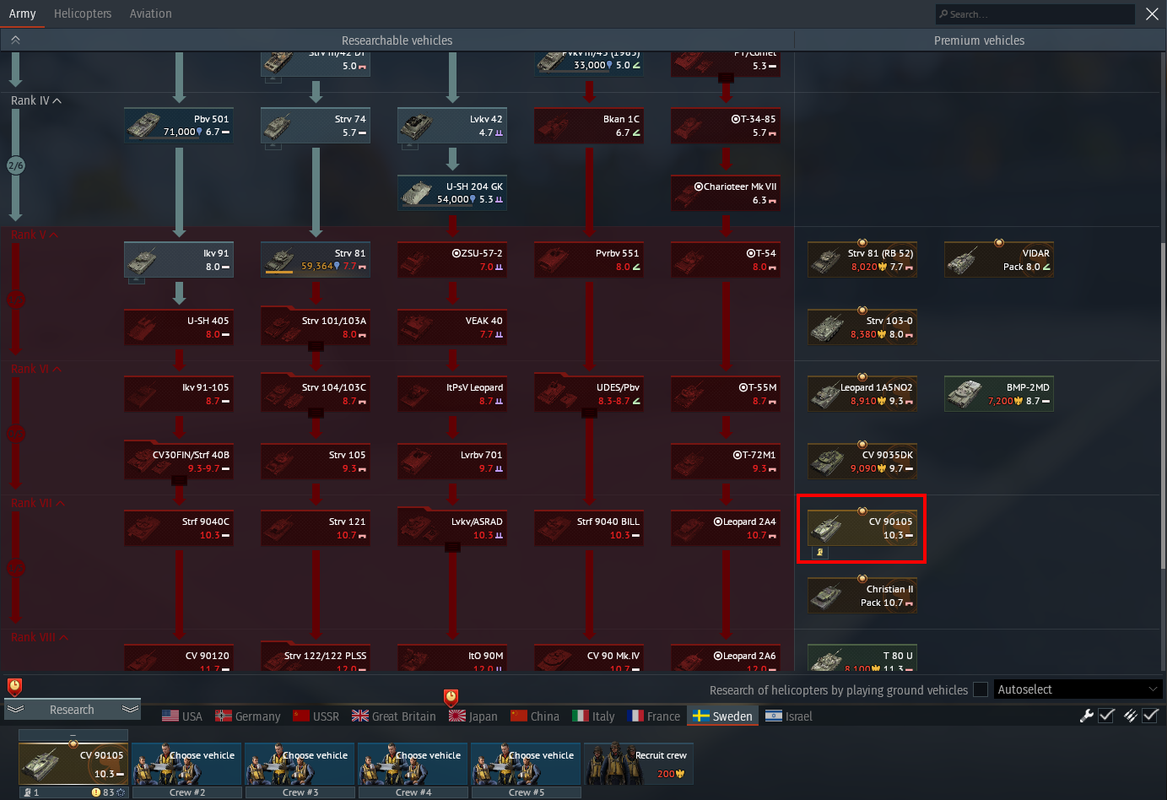This screenshot has height=800, width=1167.
Task: Select the premium CV 90105 tree card
Action: click(x=862, y=528)
